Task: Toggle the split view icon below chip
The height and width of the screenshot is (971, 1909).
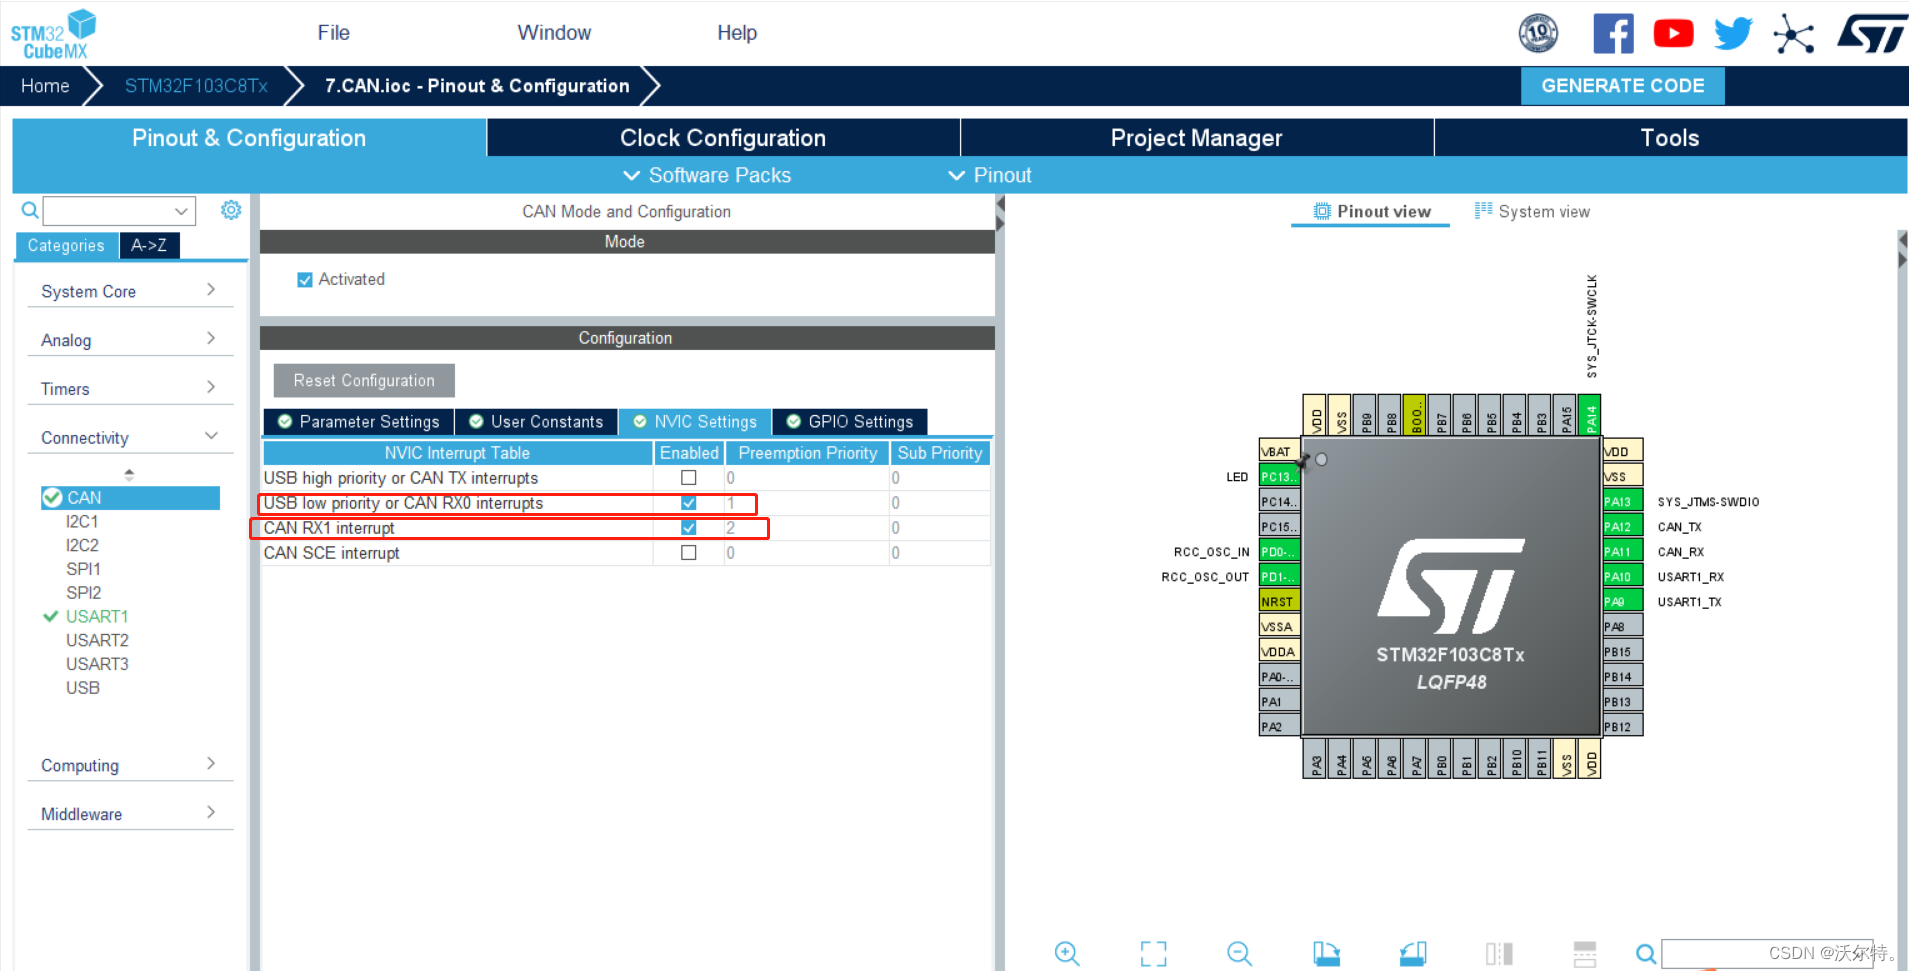Action: pos(1499,953)
